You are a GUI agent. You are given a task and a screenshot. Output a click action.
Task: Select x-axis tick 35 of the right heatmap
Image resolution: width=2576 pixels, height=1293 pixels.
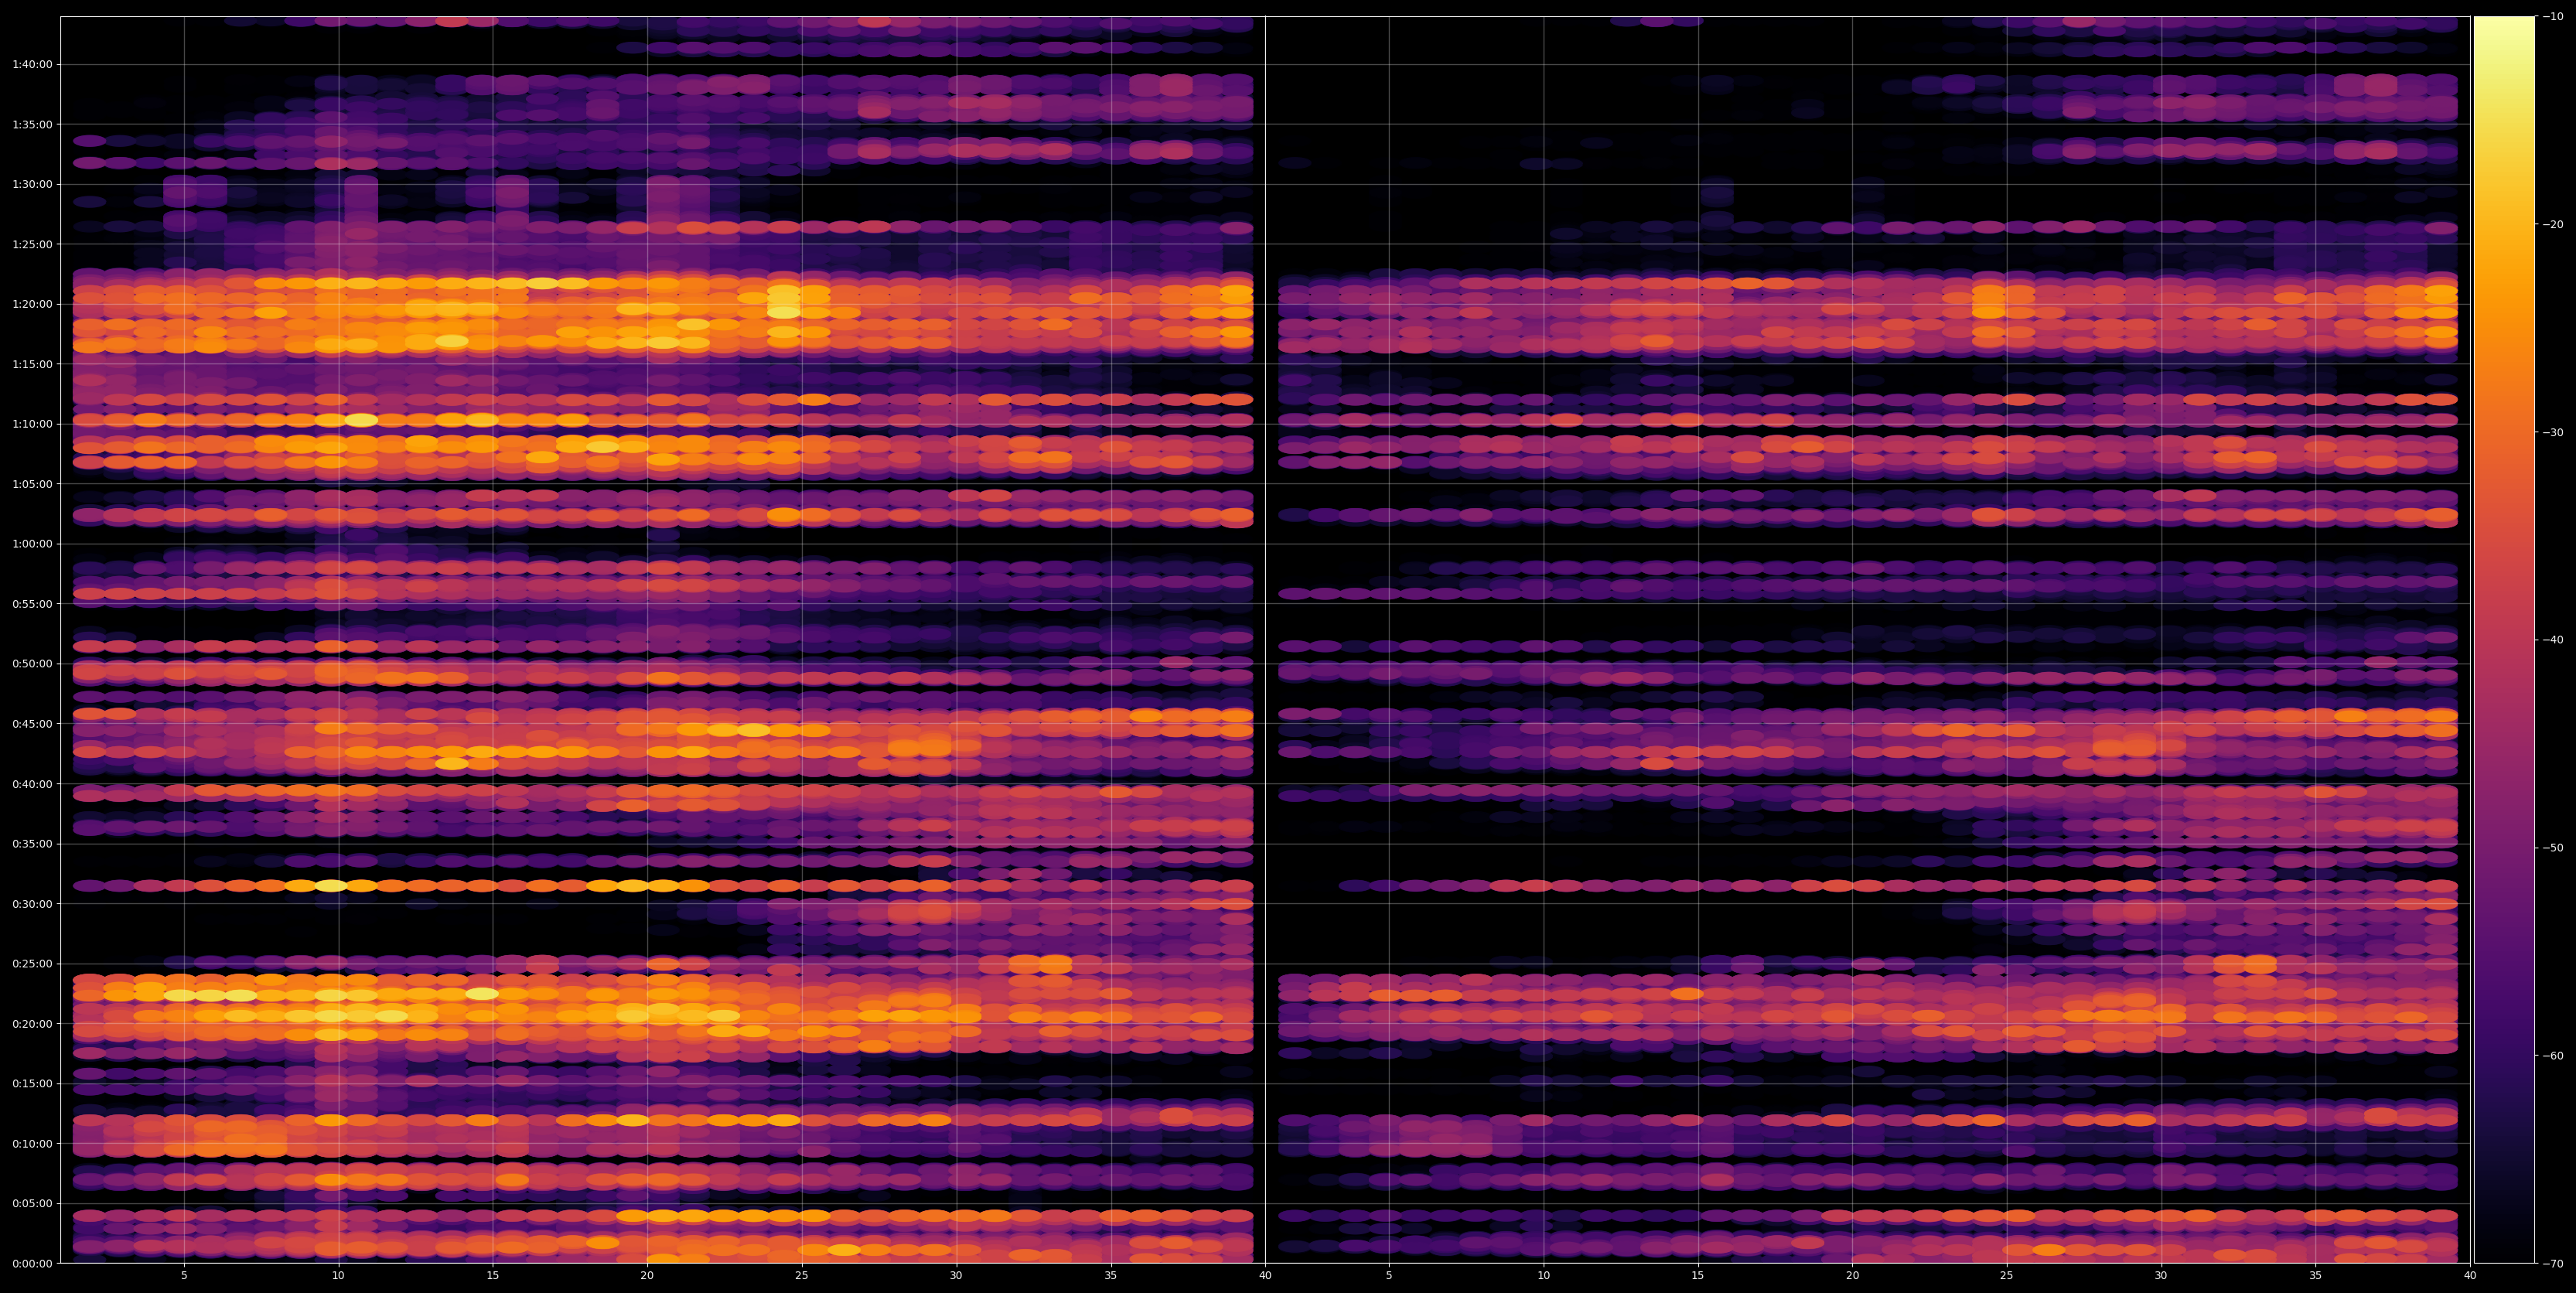(2316, 1276)
